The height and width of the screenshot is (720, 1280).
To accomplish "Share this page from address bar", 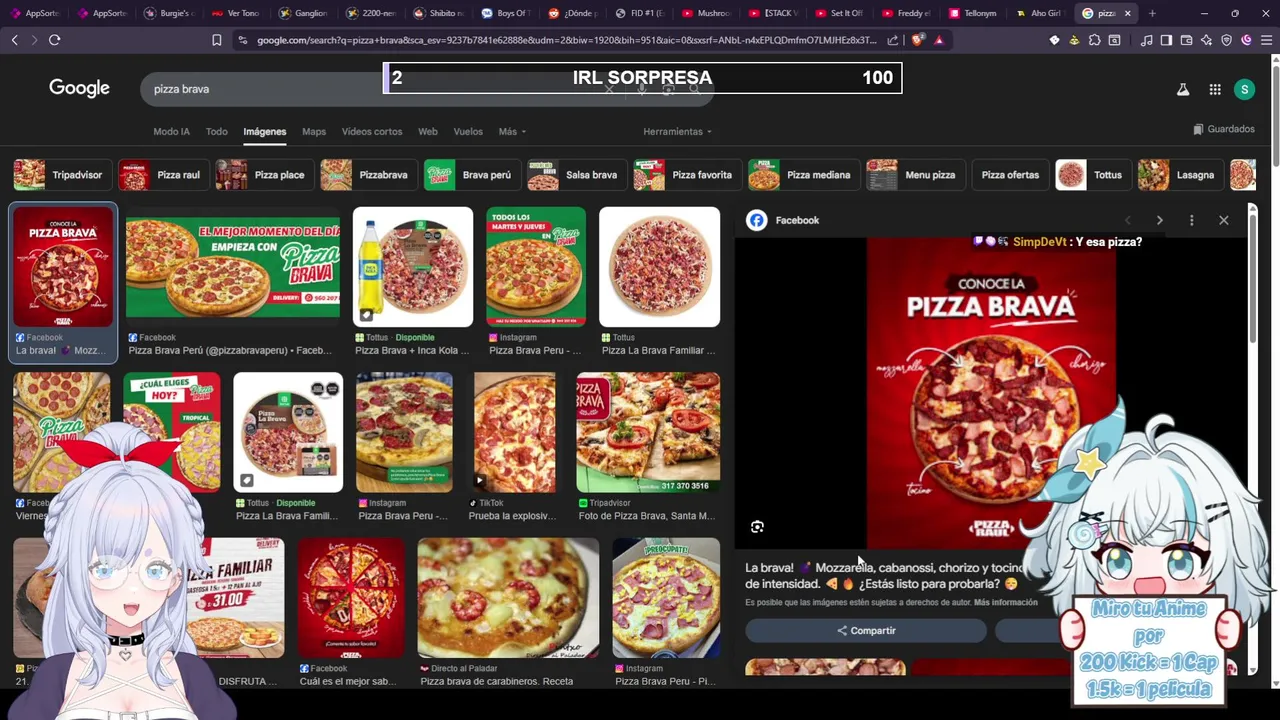I will (892, 40).
